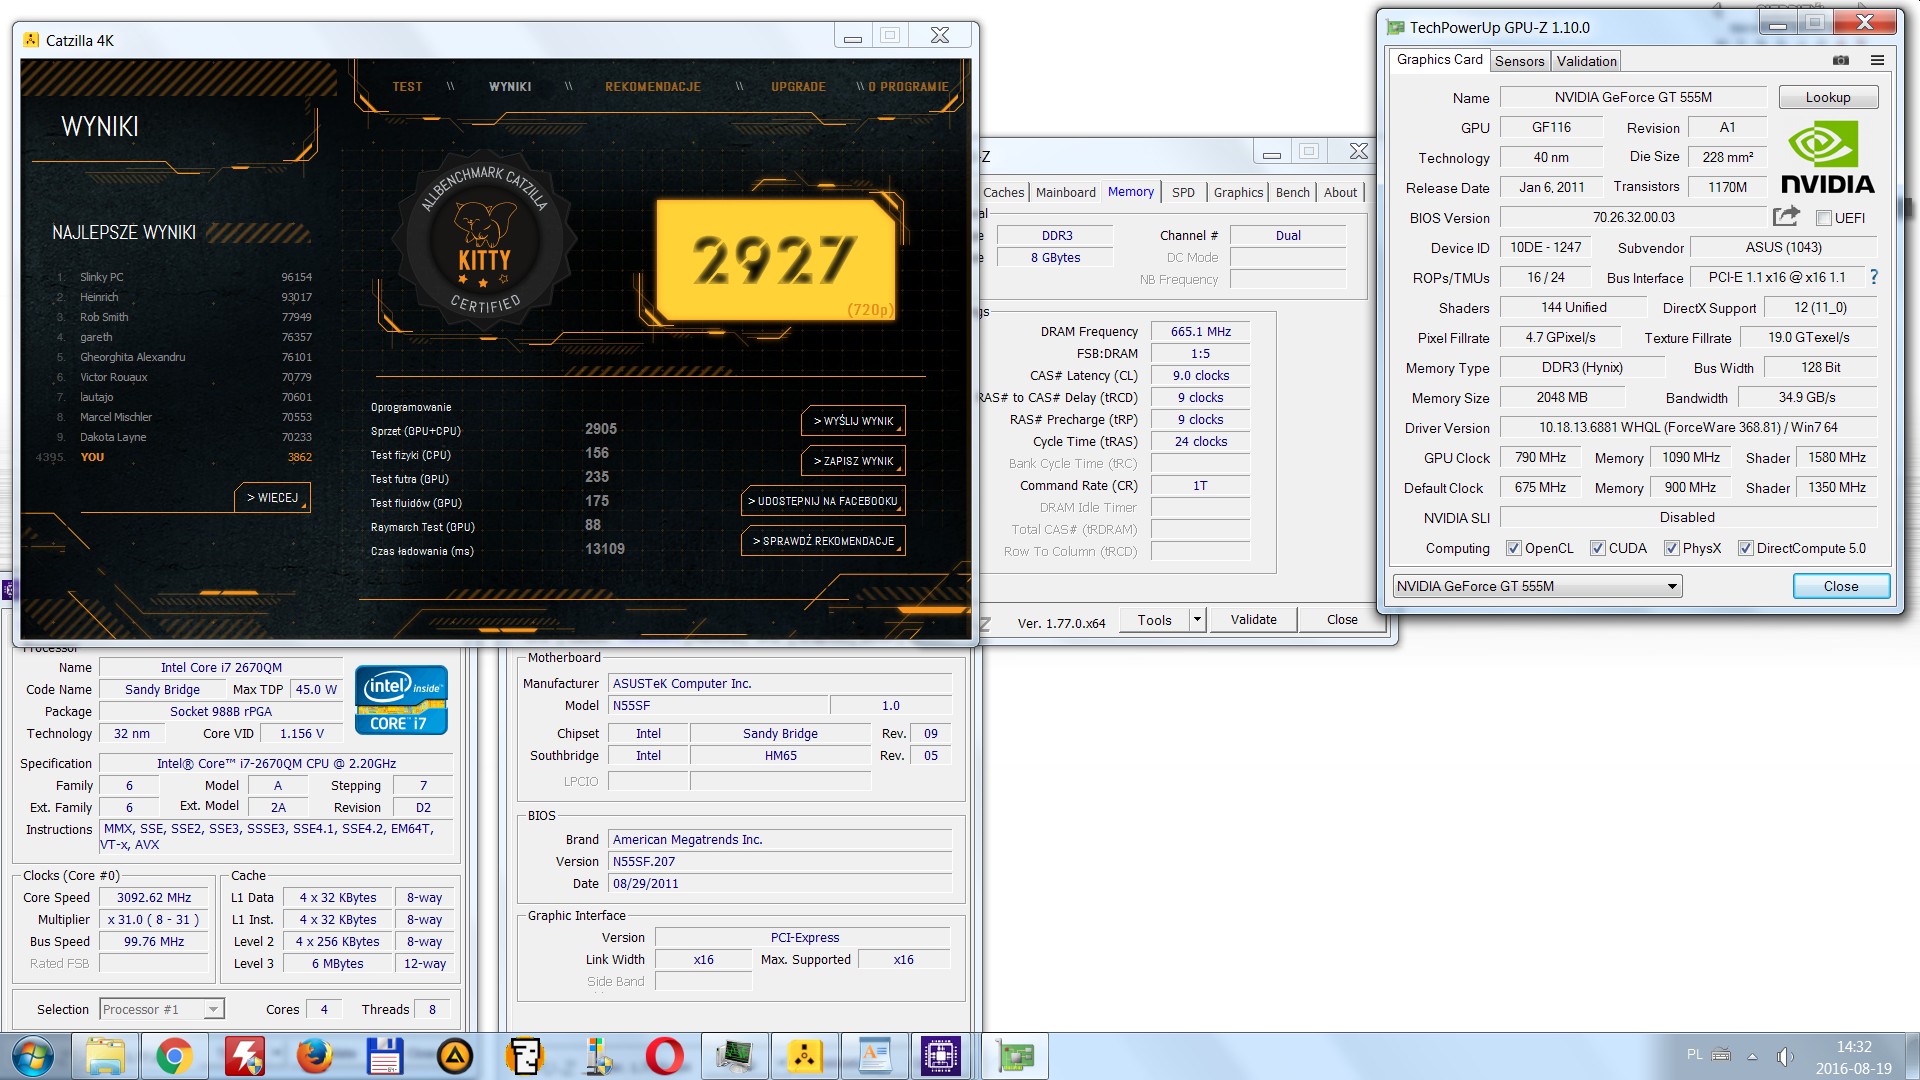Click the on-screen keyboard tray icon
The image size is (1920, 1080).
(1721, 1055)
